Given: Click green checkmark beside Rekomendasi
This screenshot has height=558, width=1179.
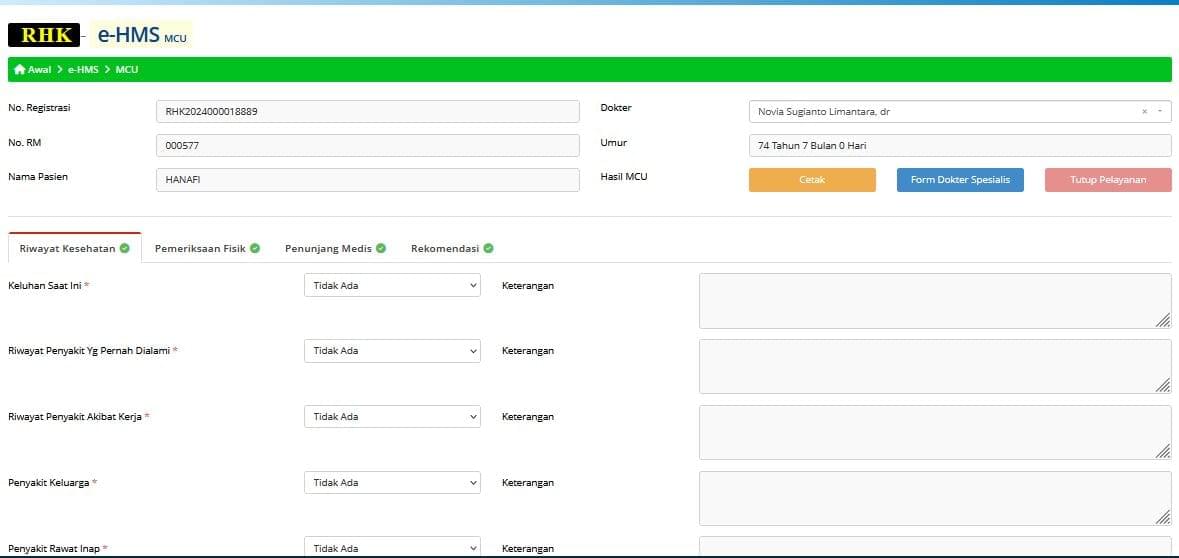Looking at the screenshot, I should pos(488,248).
